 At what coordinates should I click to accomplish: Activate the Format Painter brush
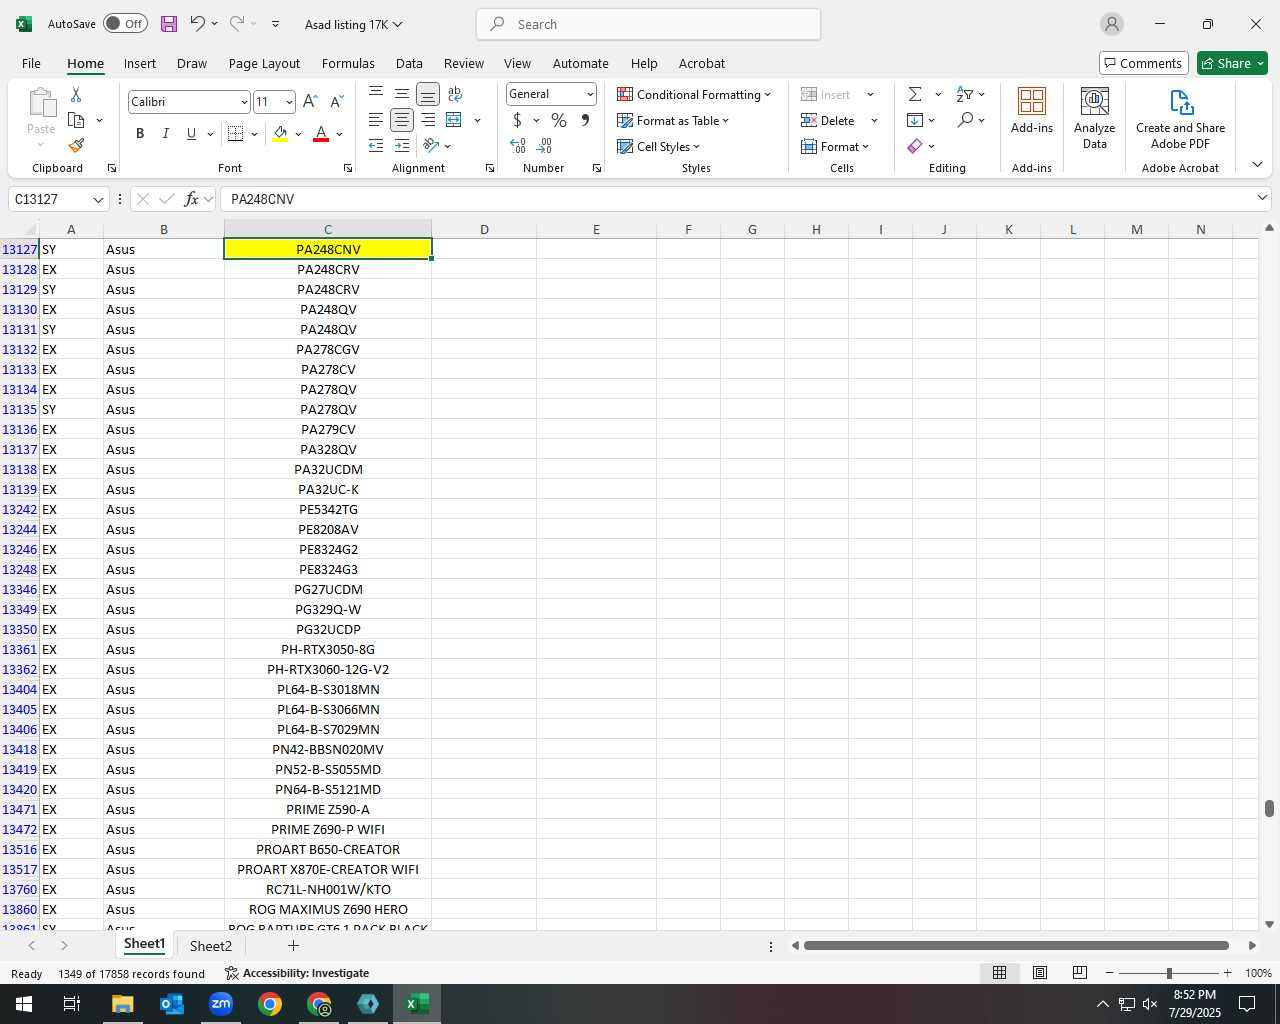[76, 146]
